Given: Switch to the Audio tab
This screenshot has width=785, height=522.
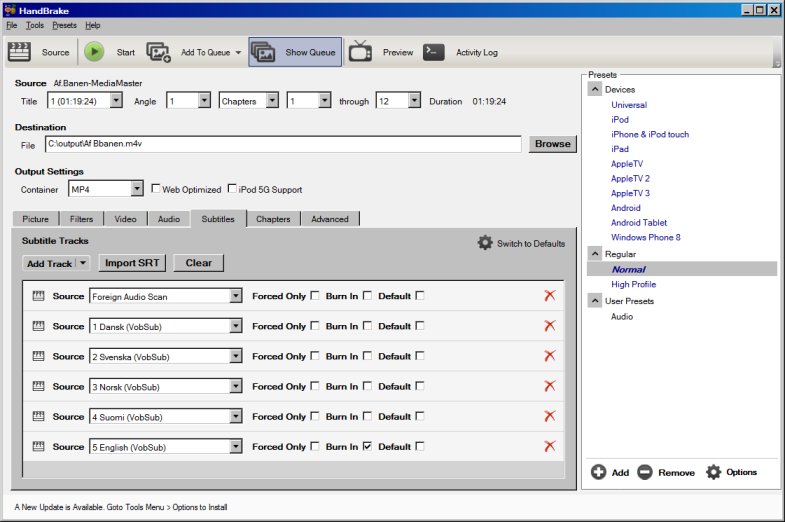Looking at the screenshot, I should (x=169, y=219).
